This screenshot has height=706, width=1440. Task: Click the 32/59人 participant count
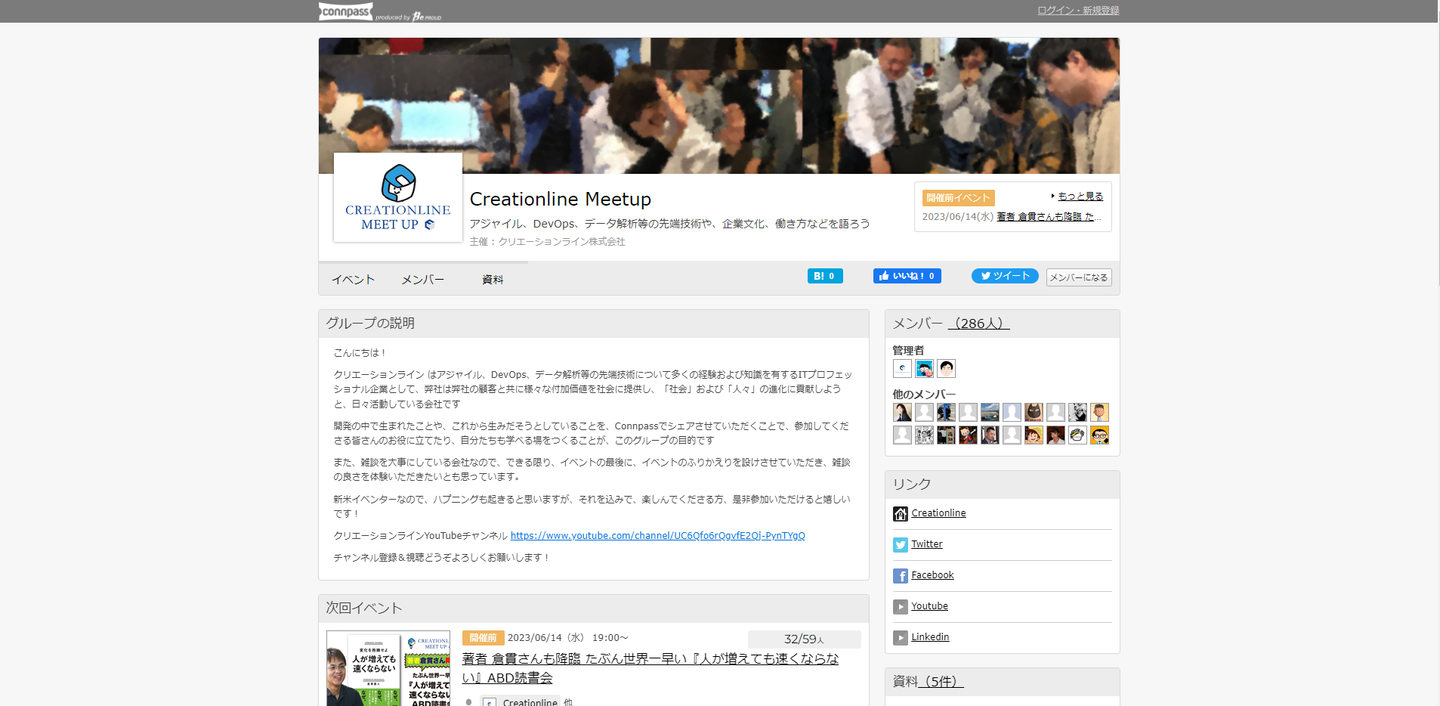click(804, 639)
